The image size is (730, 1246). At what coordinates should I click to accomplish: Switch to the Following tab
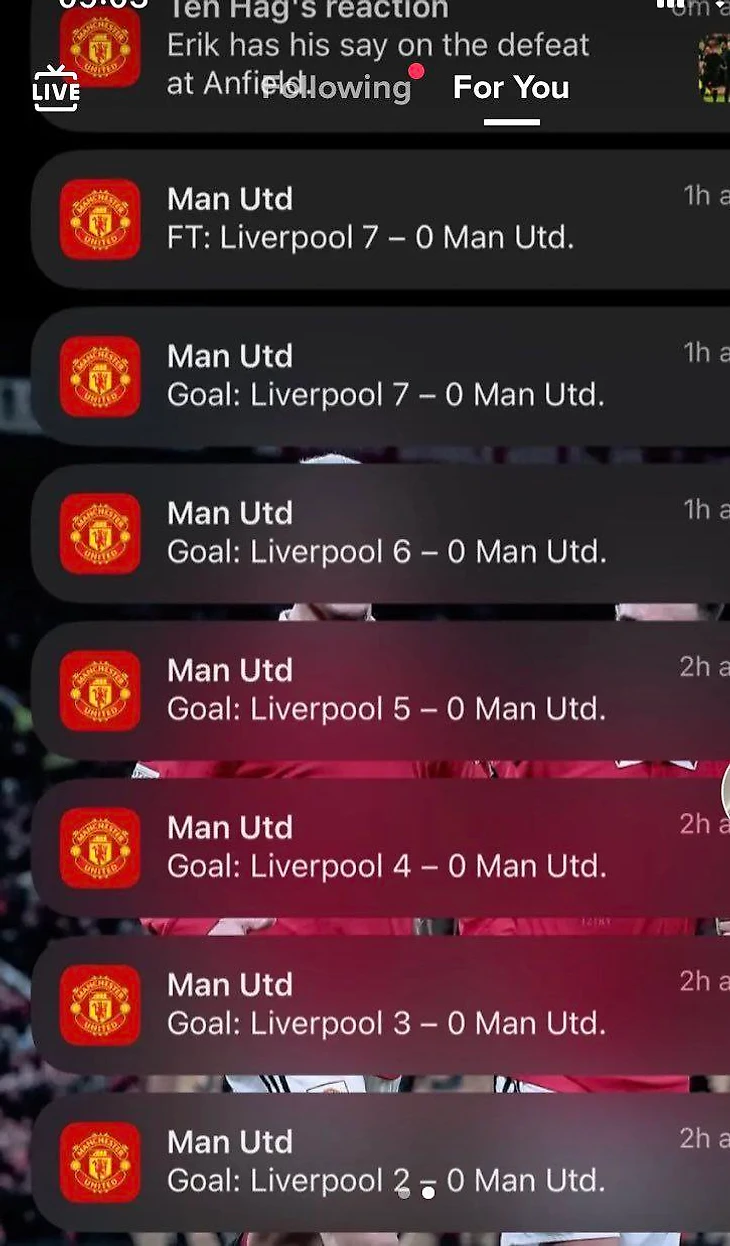coord(337,87)
